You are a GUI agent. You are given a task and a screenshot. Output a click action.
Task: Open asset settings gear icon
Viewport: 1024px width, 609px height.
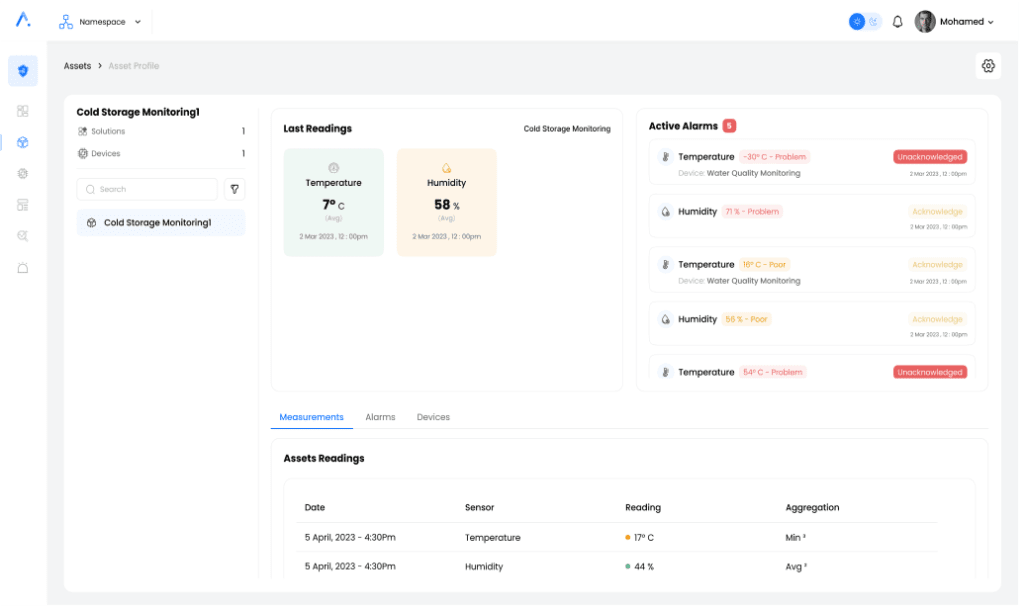(988, 66)
